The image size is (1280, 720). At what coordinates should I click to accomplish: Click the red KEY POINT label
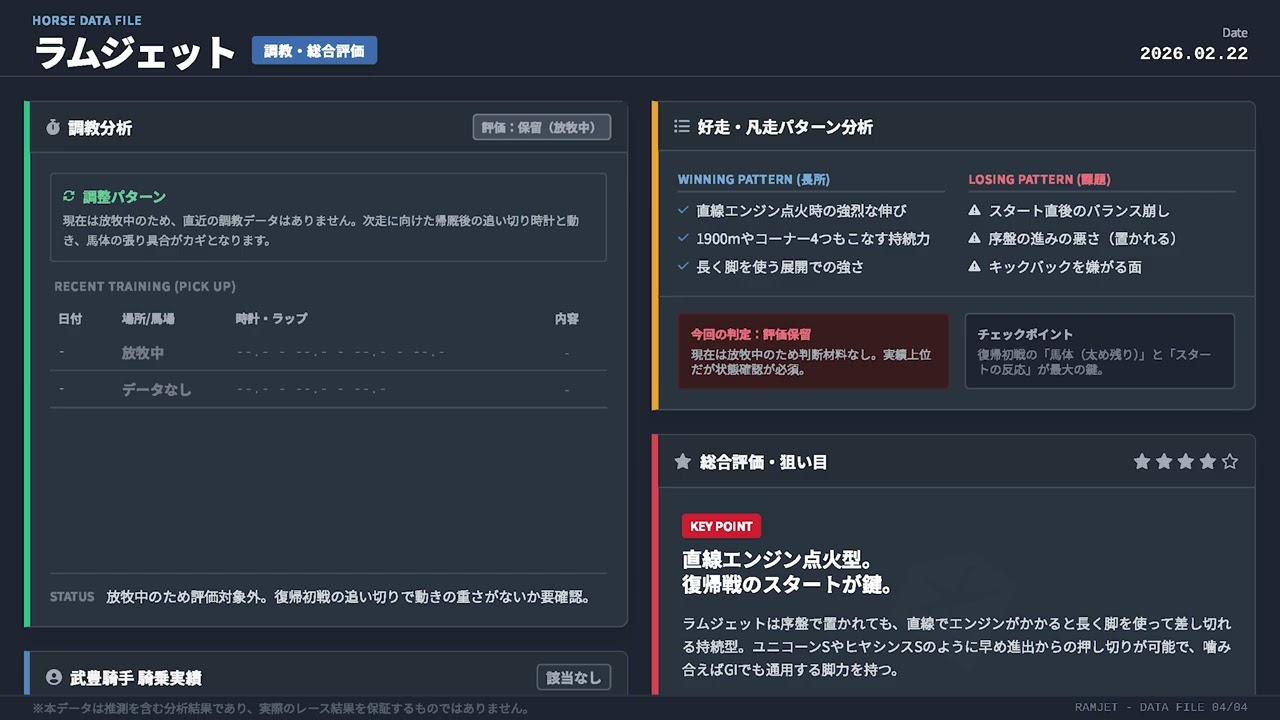(722, 526)
